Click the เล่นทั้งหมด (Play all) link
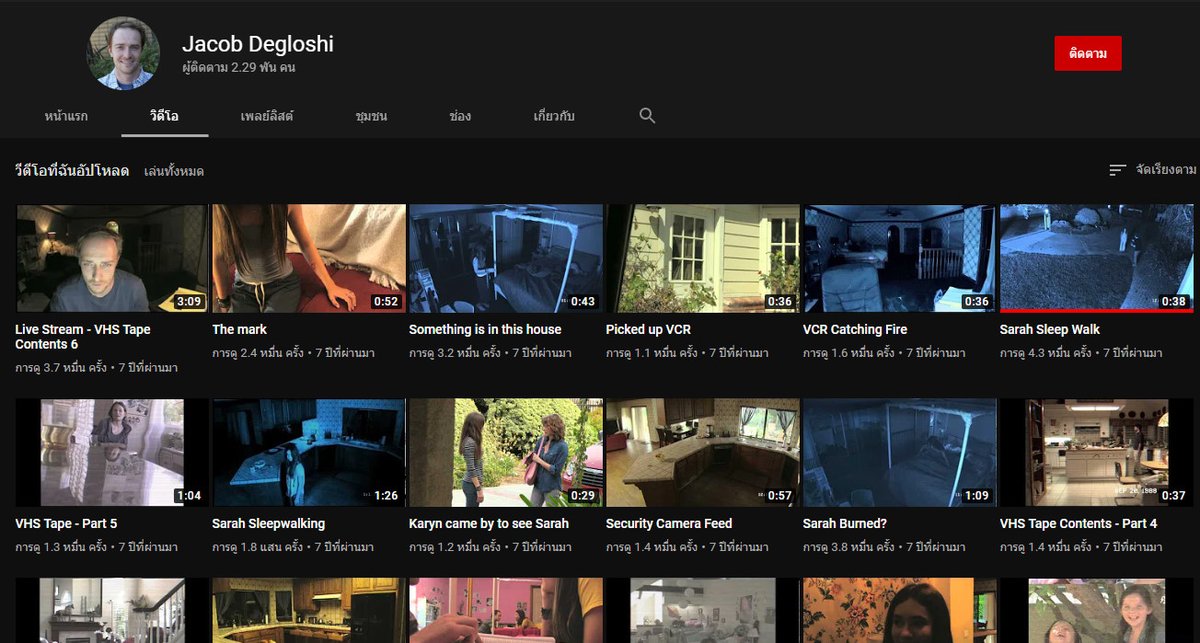1200x643 pixels. 174,171
